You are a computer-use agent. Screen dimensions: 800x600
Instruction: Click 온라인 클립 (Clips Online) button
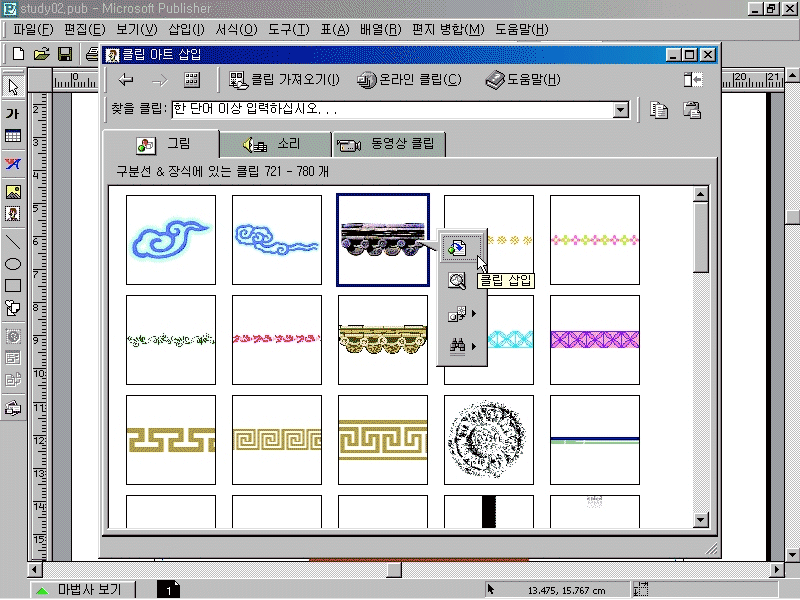(410, 80)
